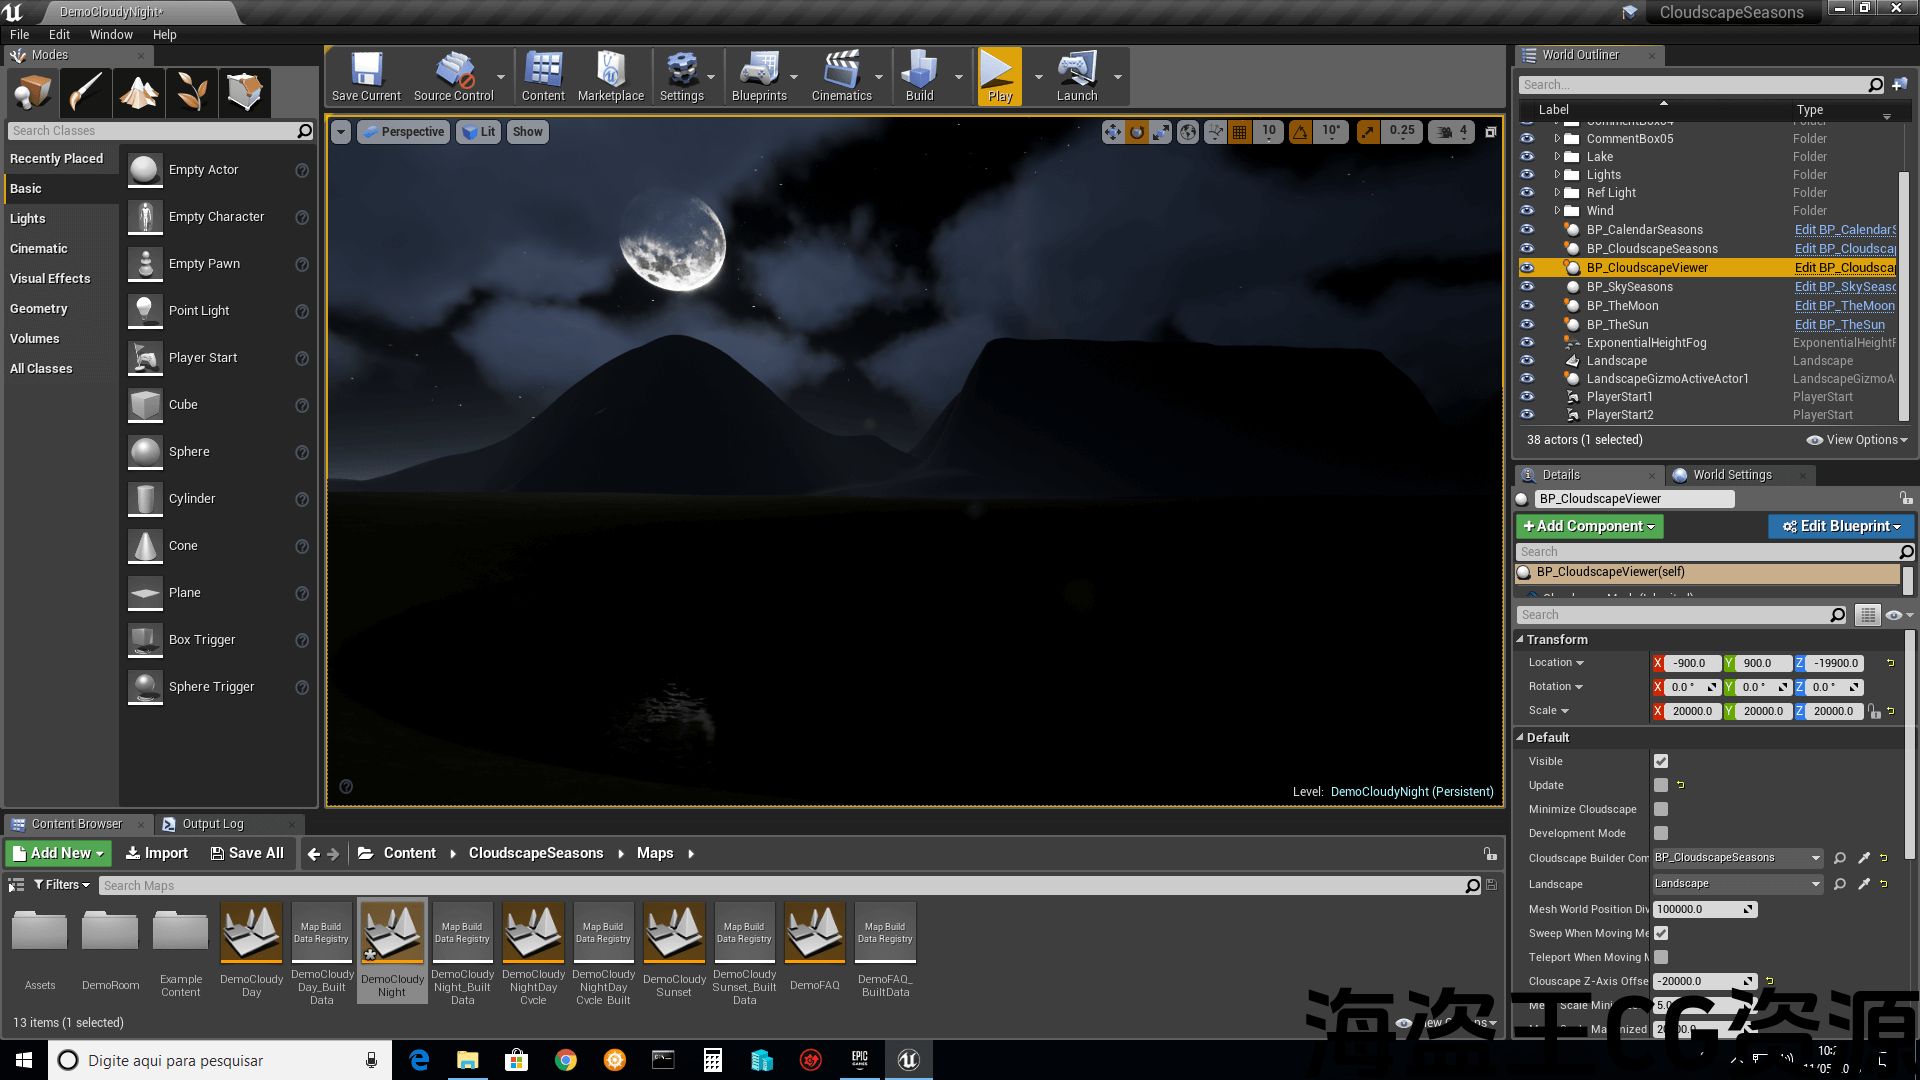Screen dimensions: 1920x1080
Task: Open the Perspective viewport dropdown
Action: [x=403, y=132]
